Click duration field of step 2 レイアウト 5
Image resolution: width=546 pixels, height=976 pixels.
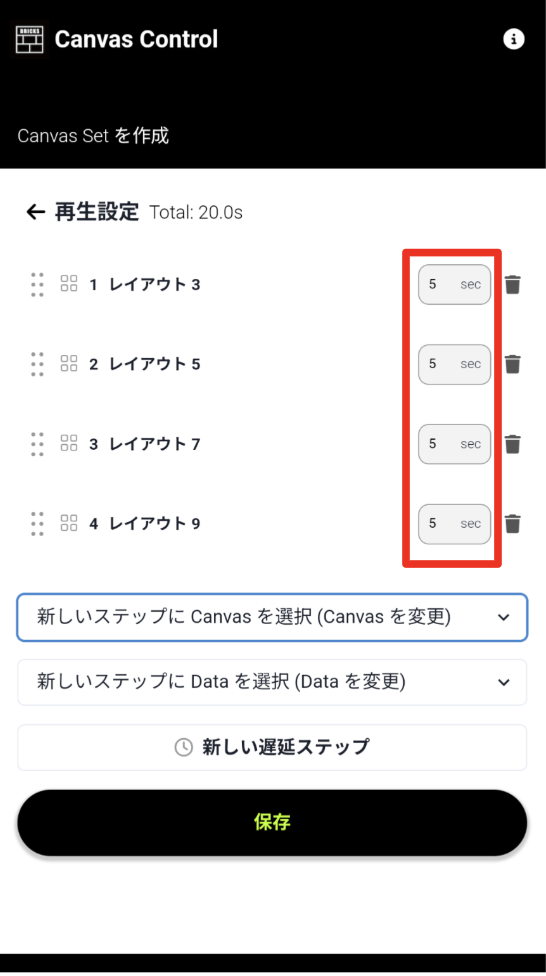point(454,364)
